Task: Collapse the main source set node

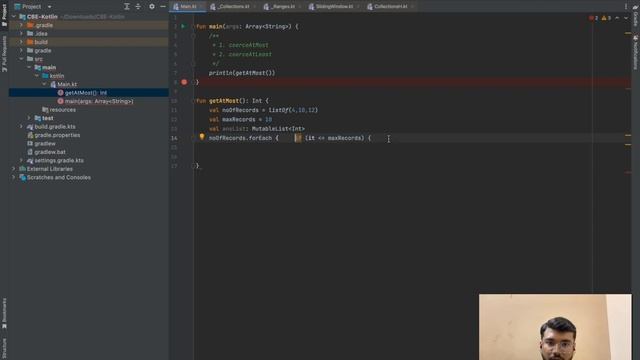Action: (x=29, y=67)
